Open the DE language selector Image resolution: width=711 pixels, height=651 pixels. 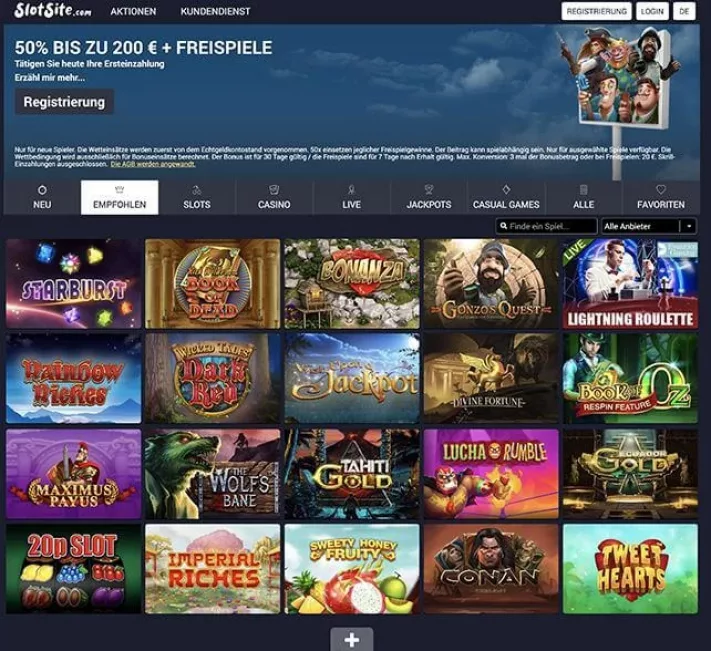[684, 11]
